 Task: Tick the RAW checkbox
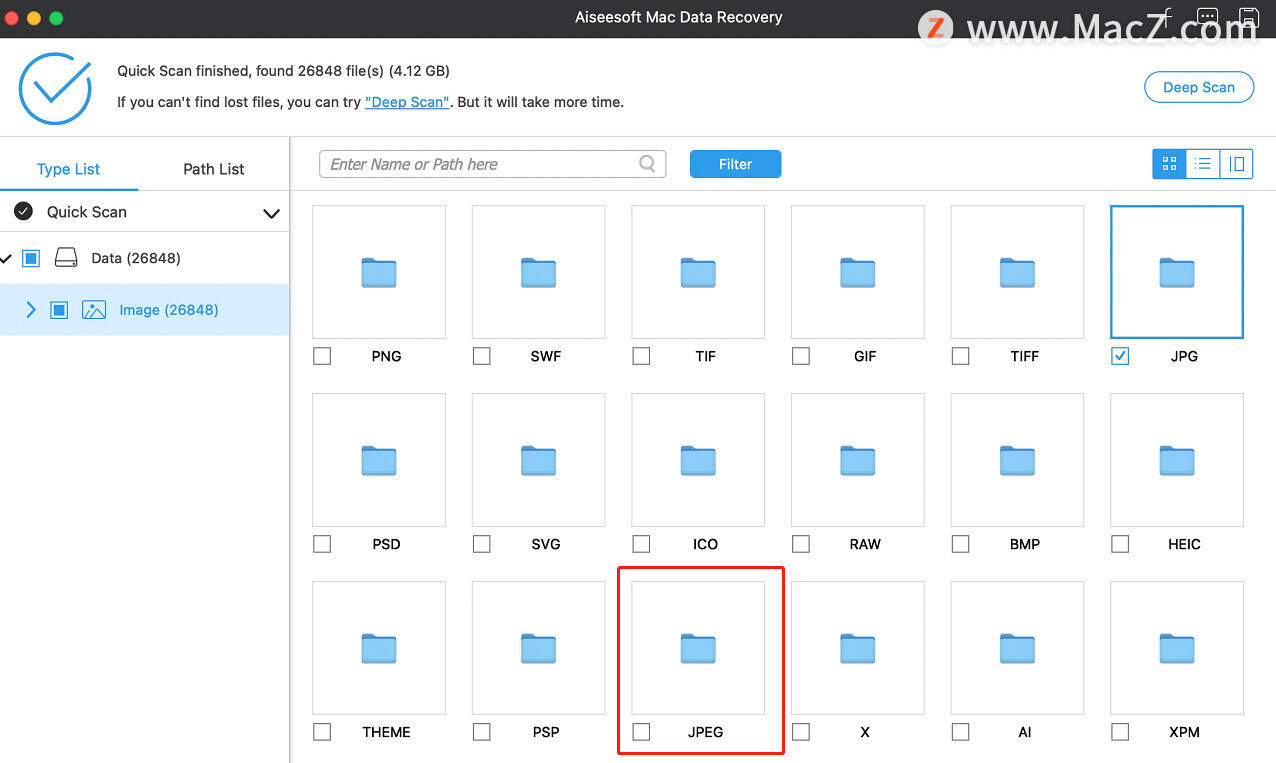[801, 544]
